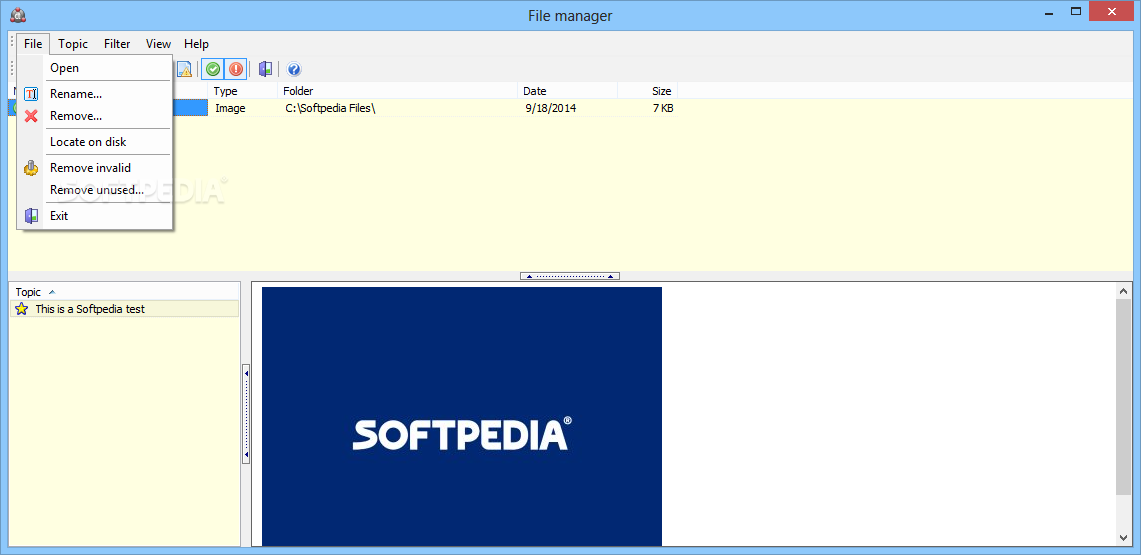
Task: Open the Filter menu
Action: 117,44
